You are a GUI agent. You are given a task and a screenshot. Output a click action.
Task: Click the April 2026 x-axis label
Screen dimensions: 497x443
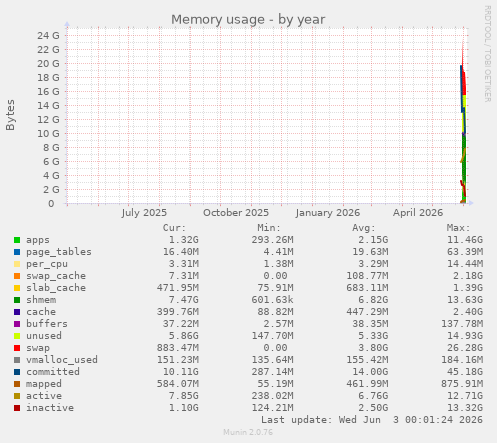click(x=418, y=213)
